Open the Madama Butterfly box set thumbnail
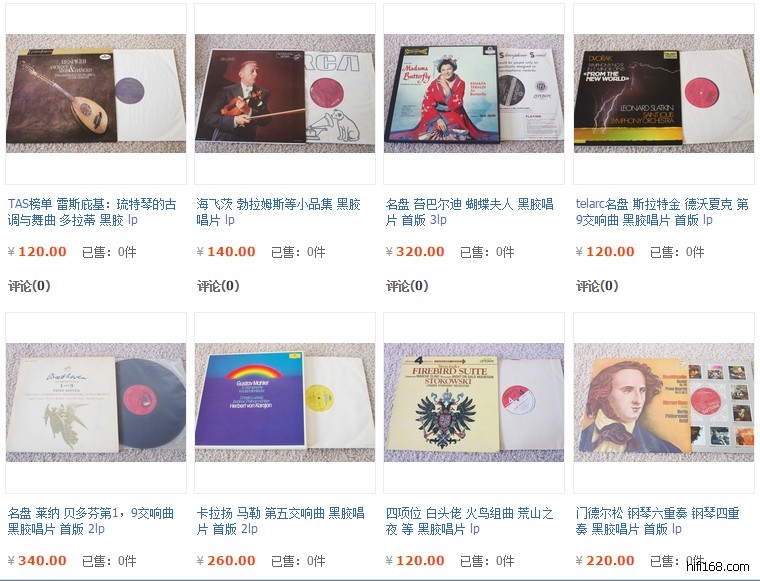Image resolution: width=760 pixels, height=581 pixels. pos(474,93)
